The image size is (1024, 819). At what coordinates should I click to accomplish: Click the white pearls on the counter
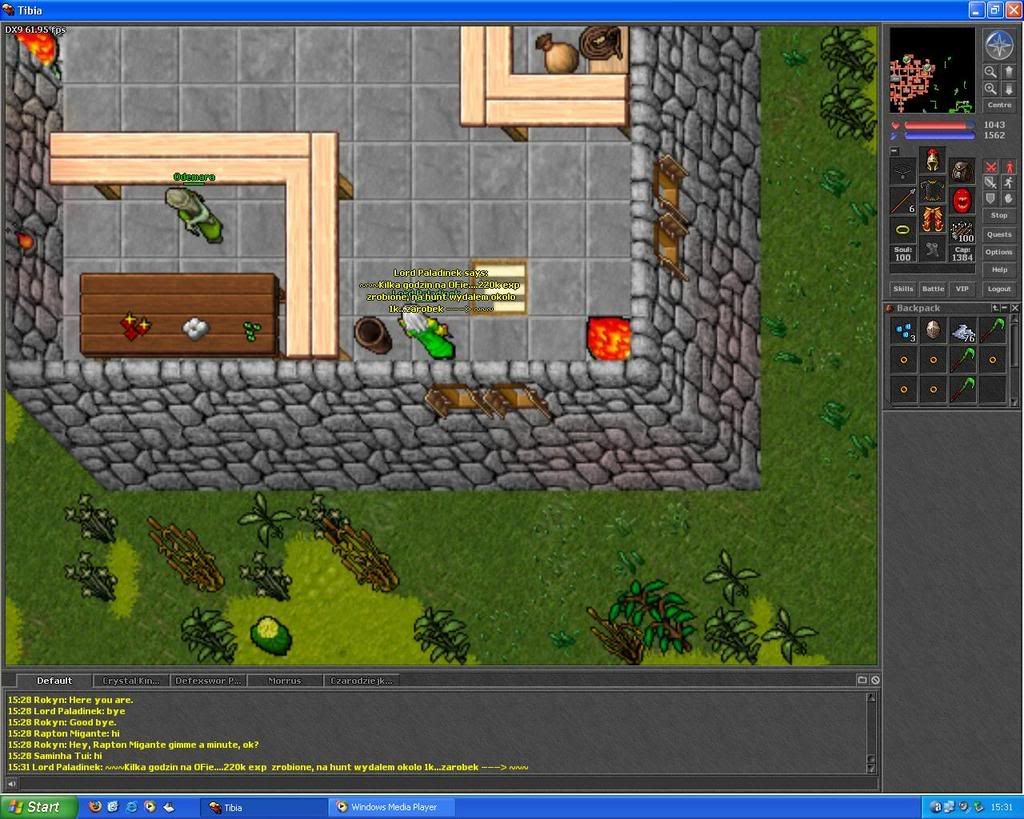point(195,328)
